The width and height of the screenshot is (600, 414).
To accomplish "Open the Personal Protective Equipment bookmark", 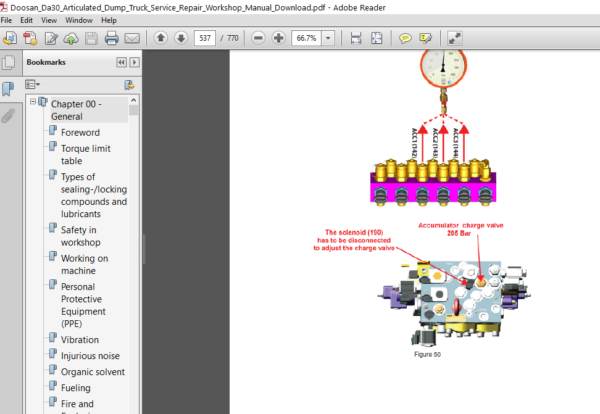I will click(x=83, y=305).
